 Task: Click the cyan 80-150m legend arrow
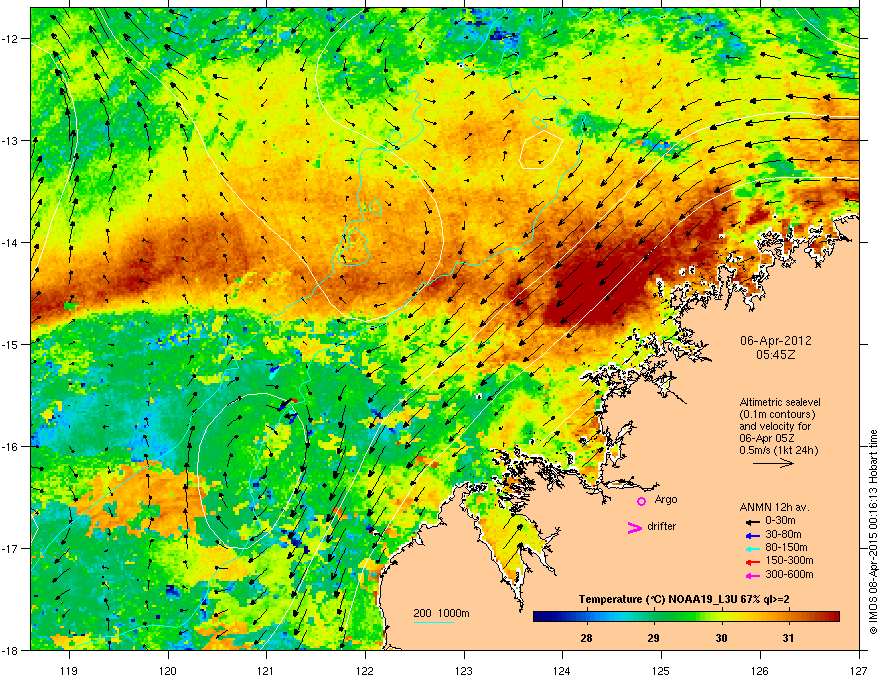point(752,549)
